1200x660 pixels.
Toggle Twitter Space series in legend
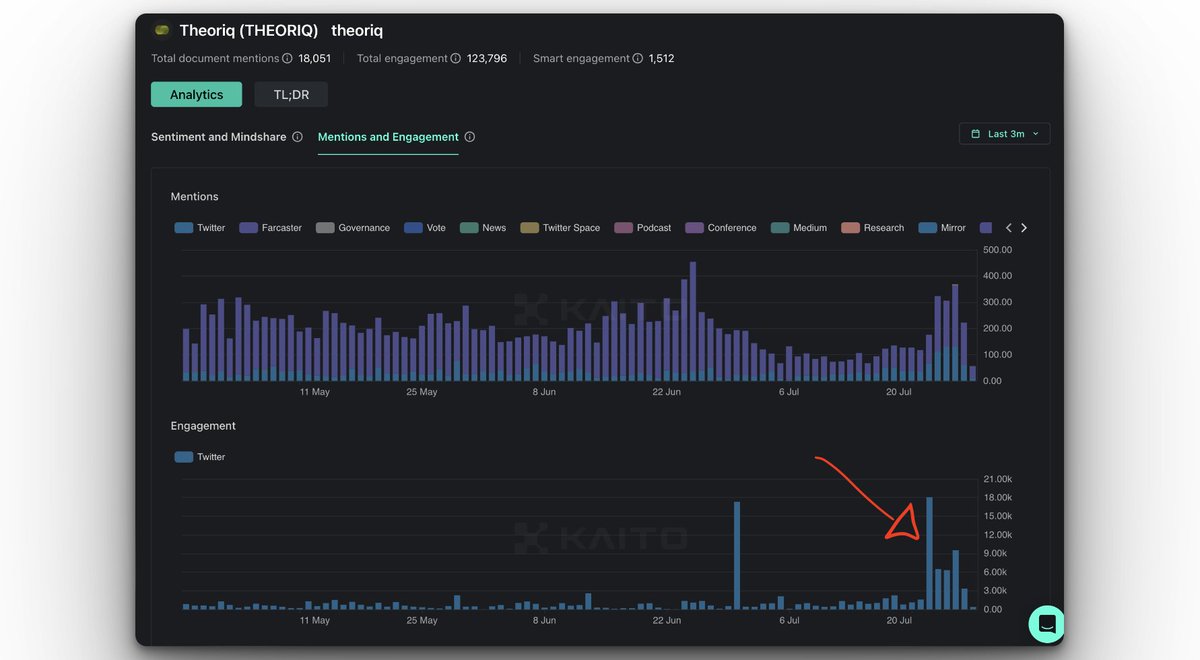(560, 228)
